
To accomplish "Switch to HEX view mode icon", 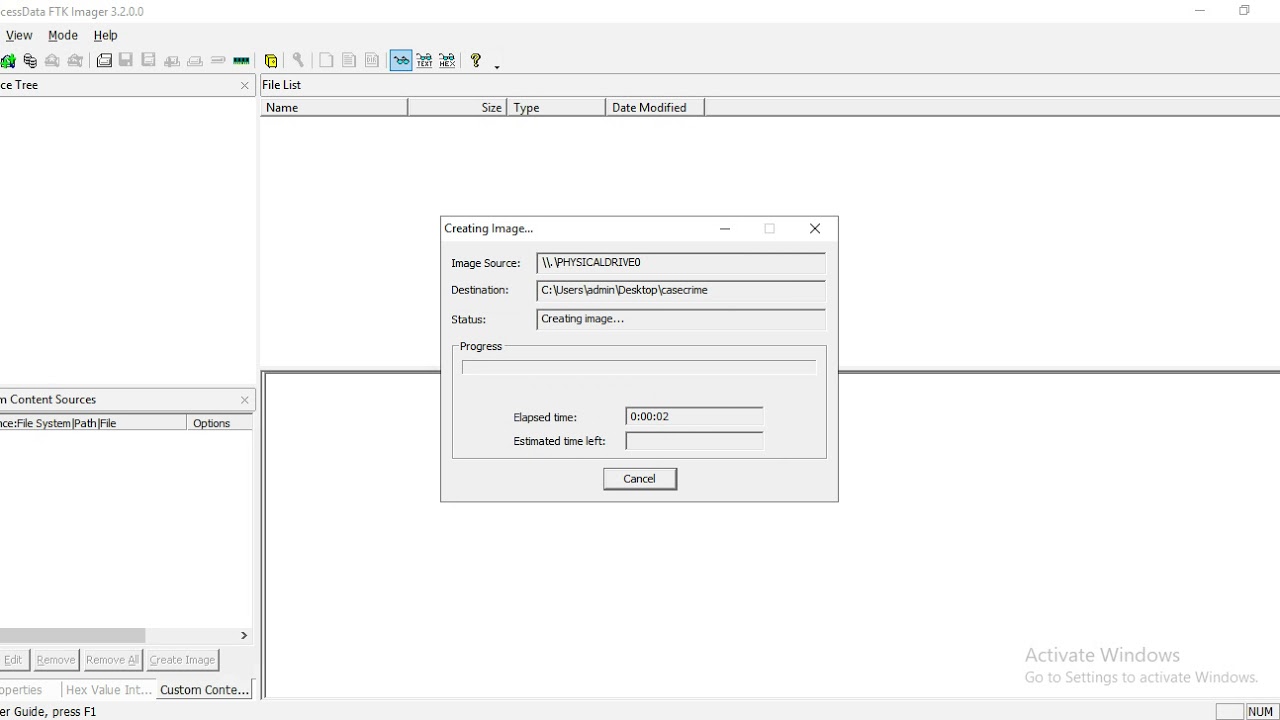I will pos(447,61).
